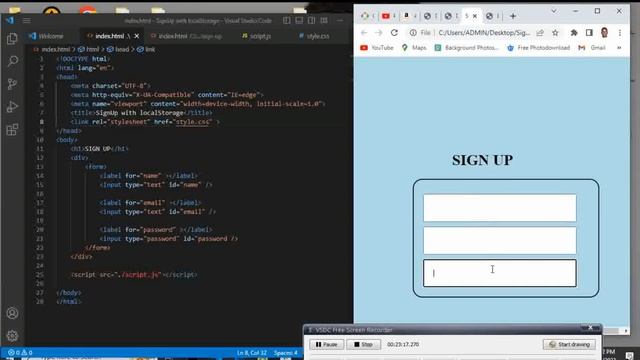Toggle the primary side bar layout icon

(x=287, y=20)
